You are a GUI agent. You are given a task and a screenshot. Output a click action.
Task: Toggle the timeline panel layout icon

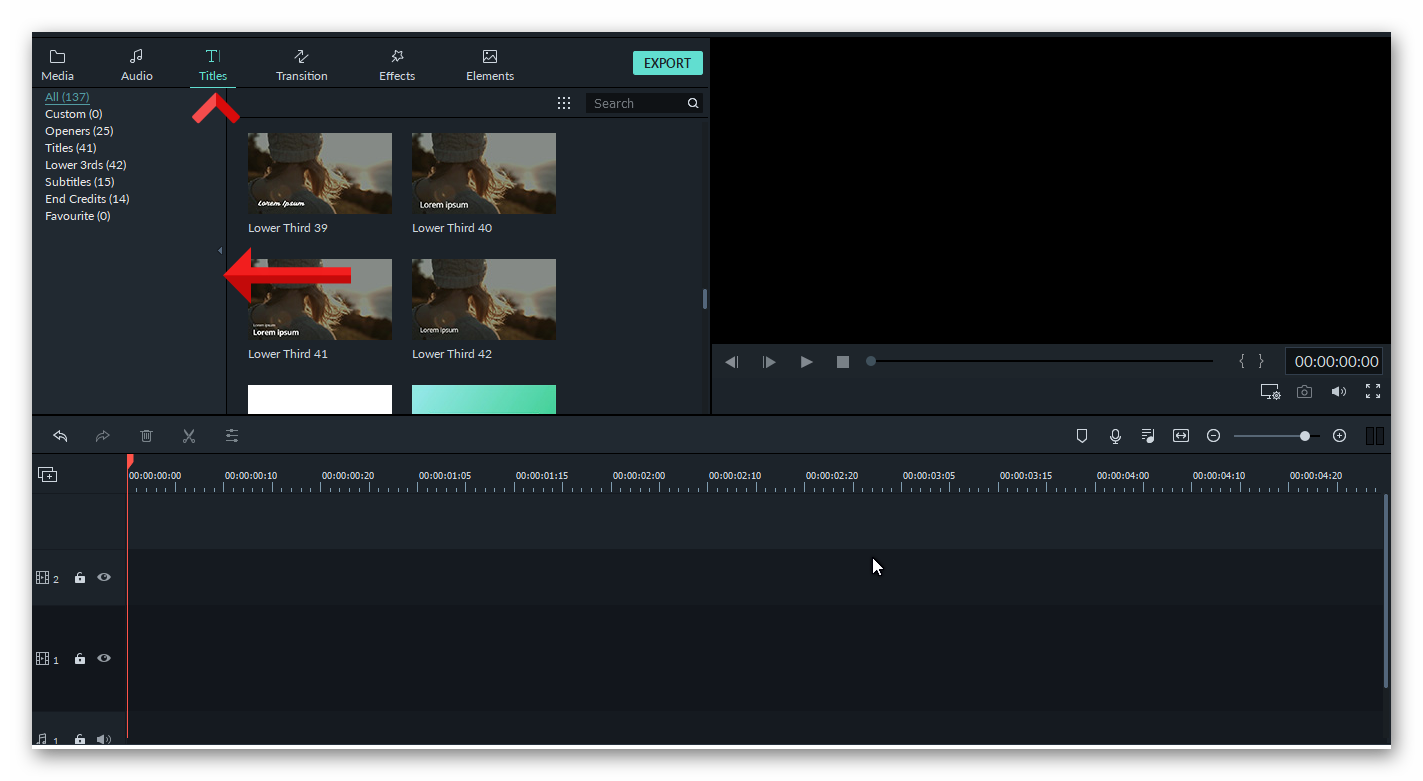tap(1374, 436)
